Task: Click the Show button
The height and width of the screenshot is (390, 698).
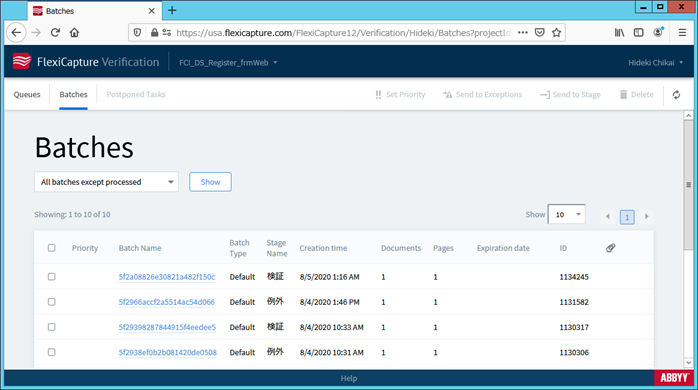Action: (x=210, y=182)
